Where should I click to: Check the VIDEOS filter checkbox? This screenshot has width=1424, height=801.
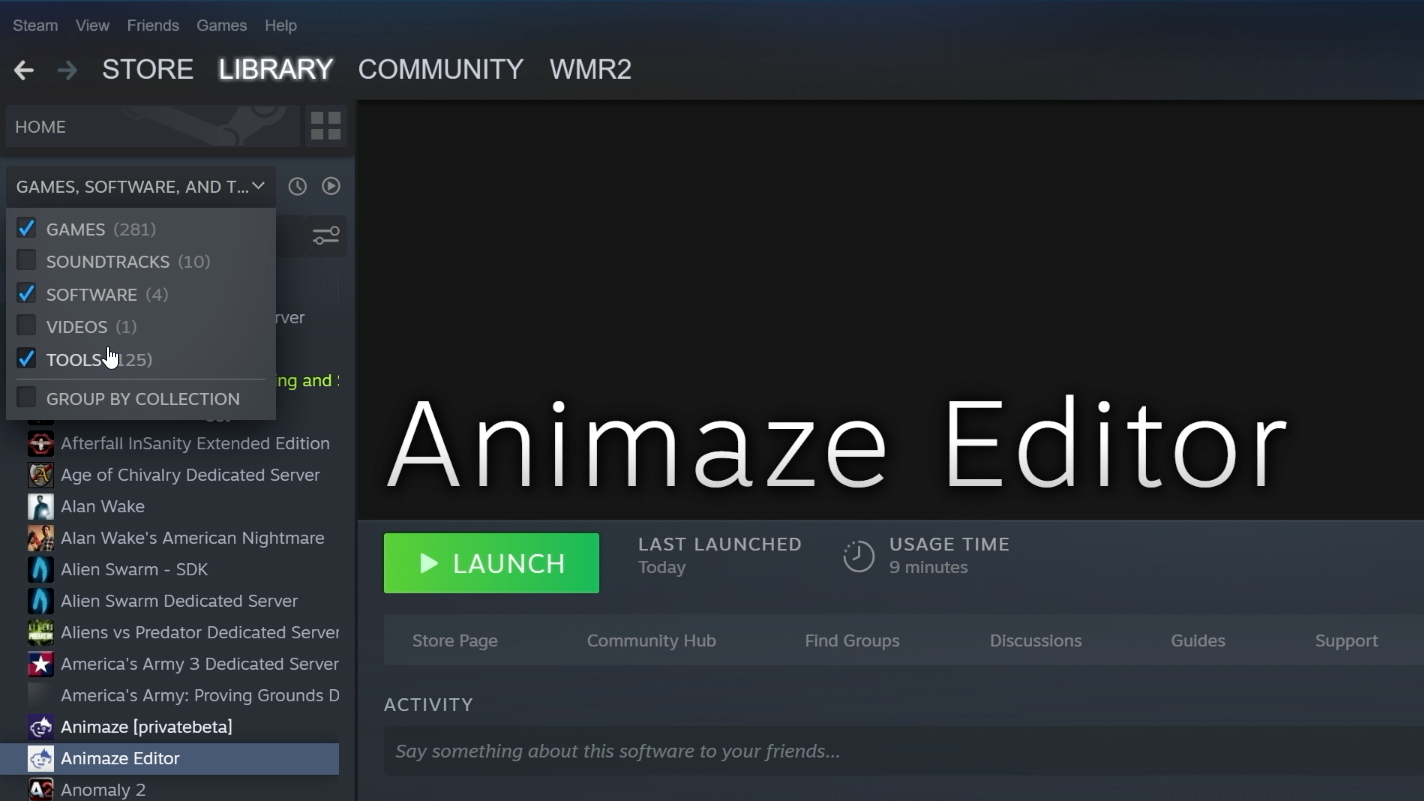(27, 326)
